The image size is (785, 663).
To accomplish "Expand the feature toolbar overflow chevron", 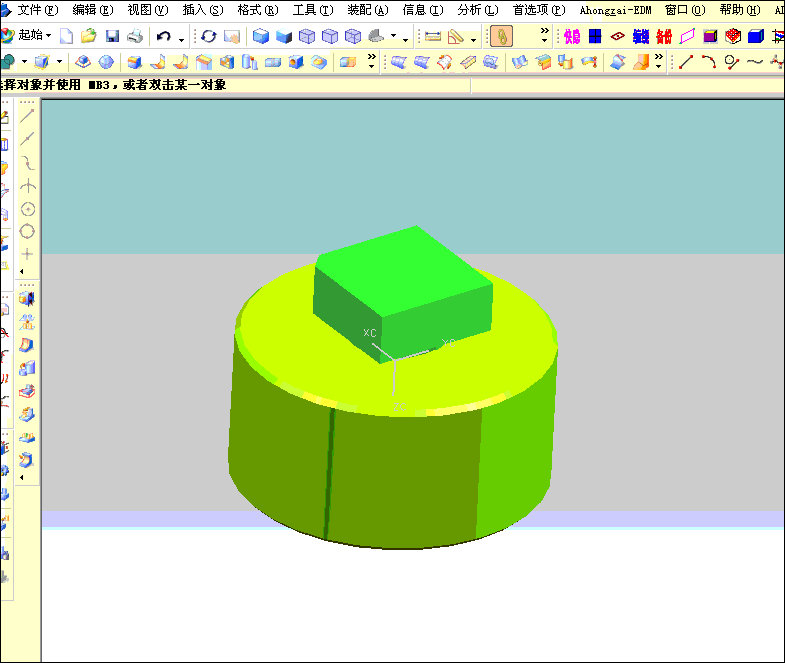I will [x=371, y=60].
